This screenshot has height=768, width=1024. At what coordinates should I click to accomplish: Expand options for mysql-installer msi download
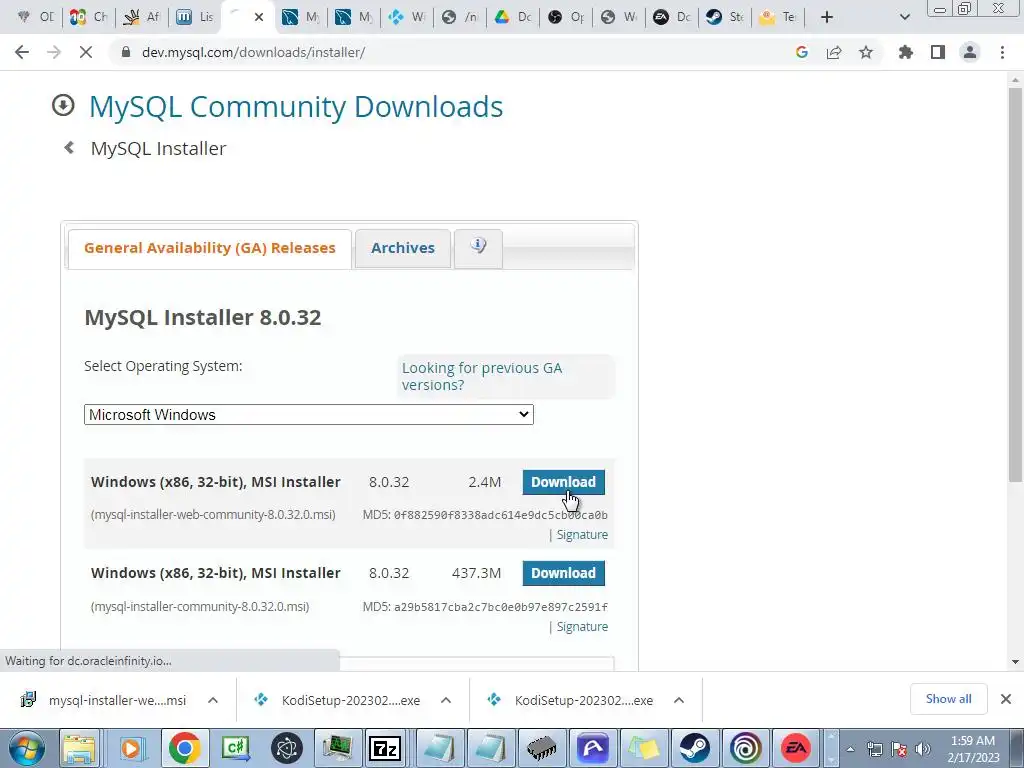[x=213, y=700]
